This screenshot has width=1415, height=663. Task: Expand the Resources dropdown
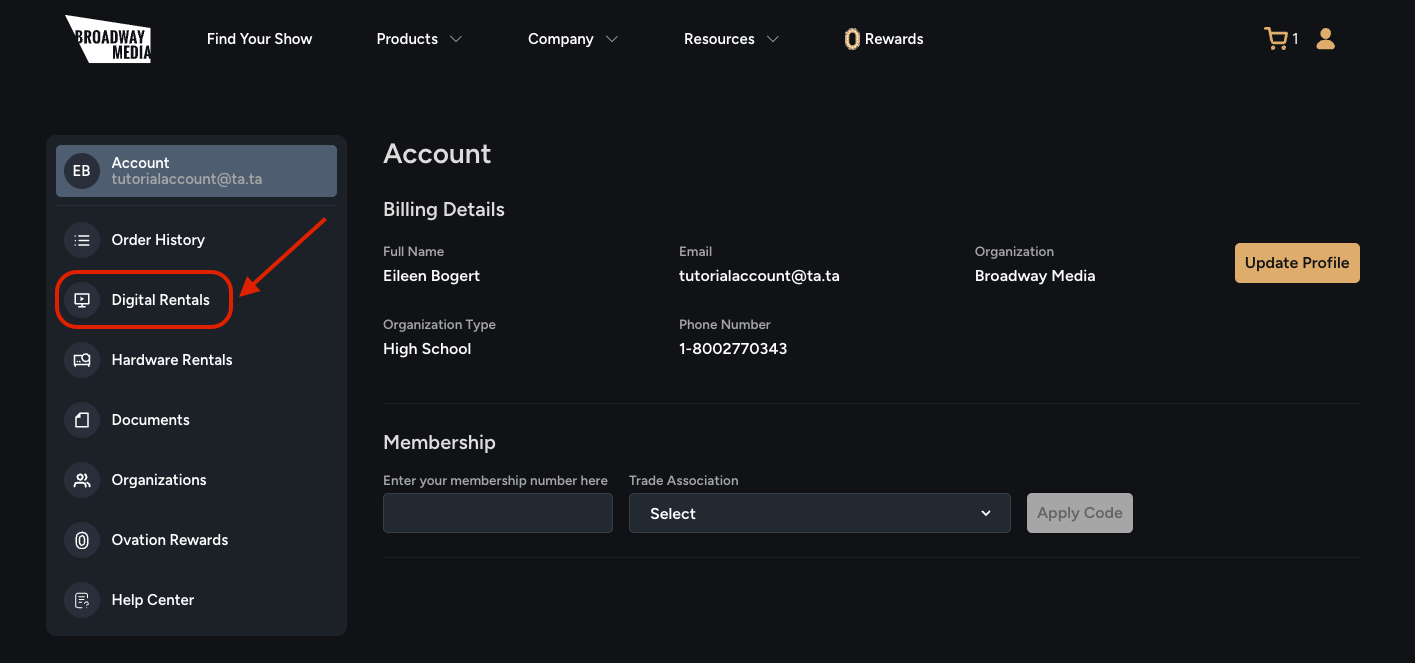coord(731,38)
